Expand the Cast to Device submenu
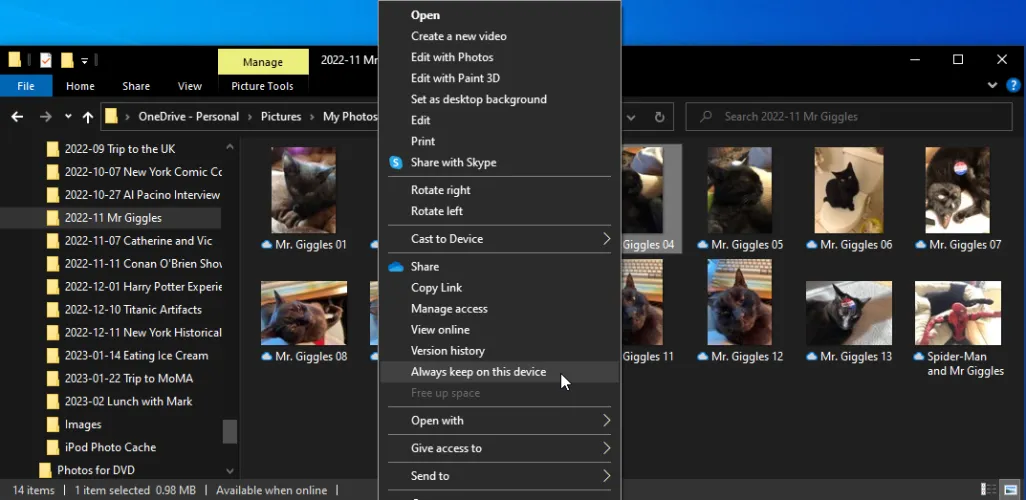 click(x=500, y=239)
